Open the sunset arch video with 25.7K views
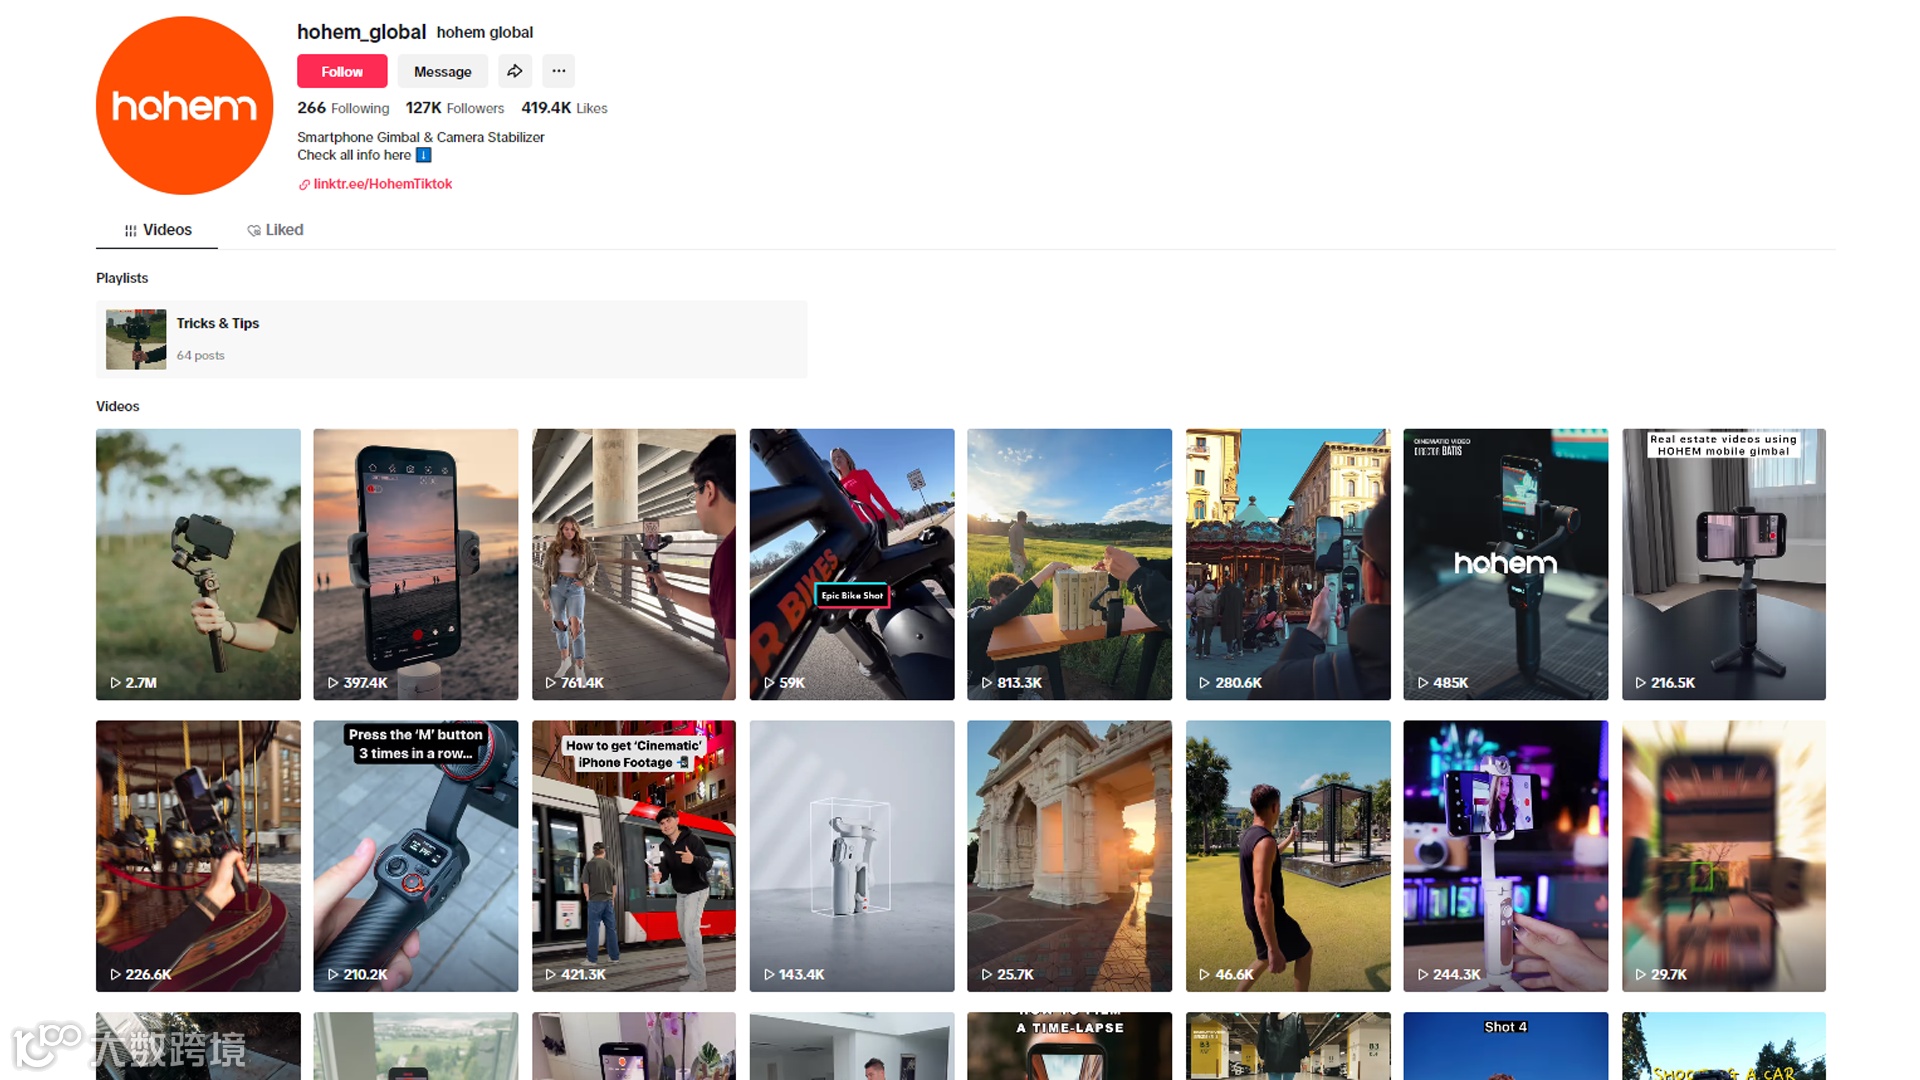Screen dimensions: 1920x1080 pos(1070,856)
